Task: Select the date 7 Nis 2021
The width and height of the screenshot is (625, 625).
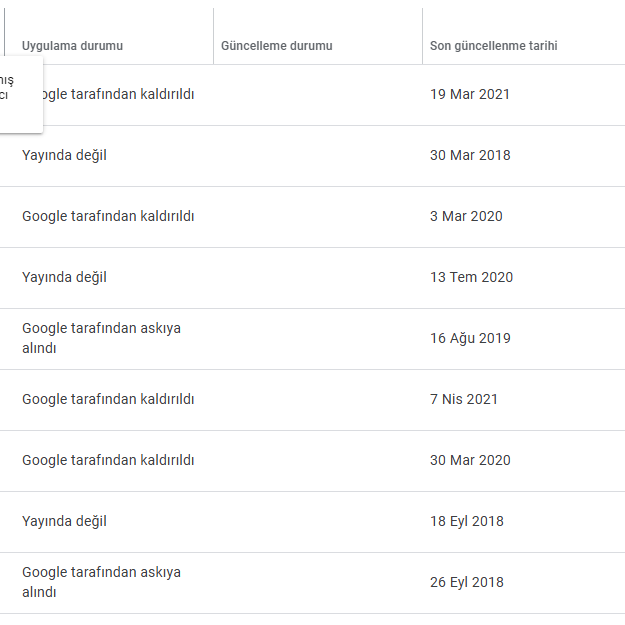Action: click(464, 399)
